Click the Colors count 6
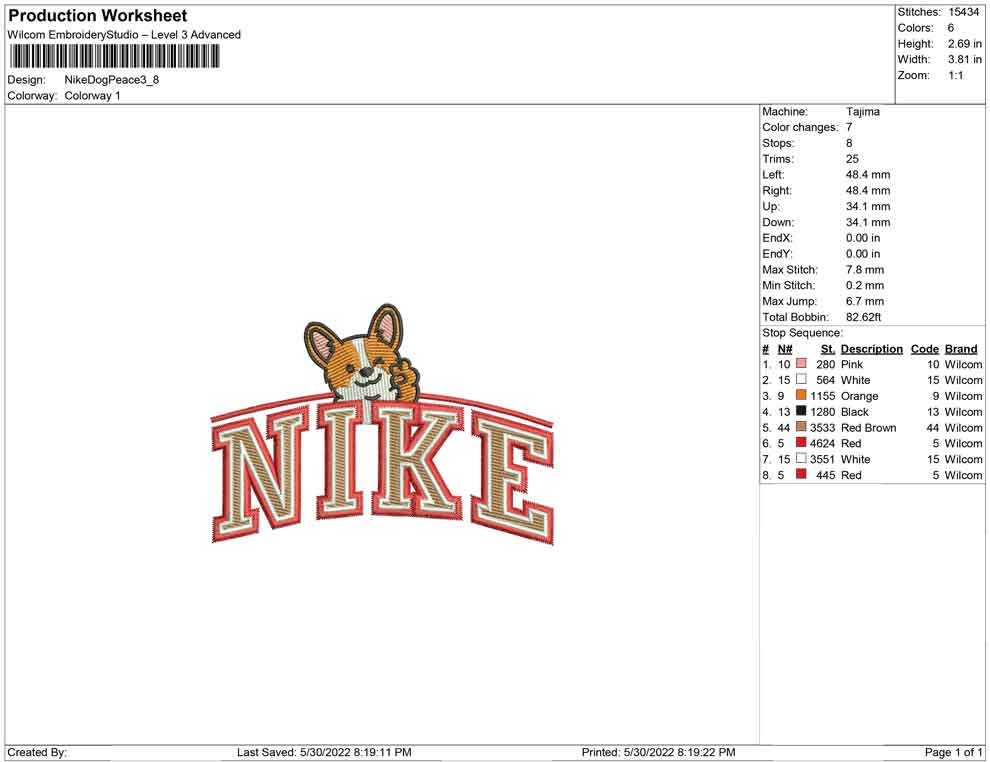The width and height of the screenshot is (990, 762). click(951, 28)
